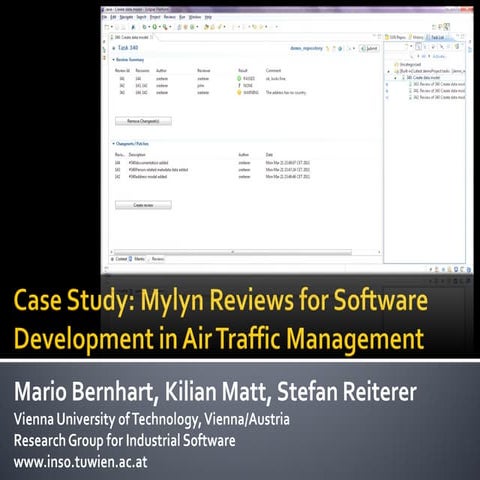Collapse the built-in query tree node in Task List
480x480 pixels.
pyautogui.click(x=388, y=71)
